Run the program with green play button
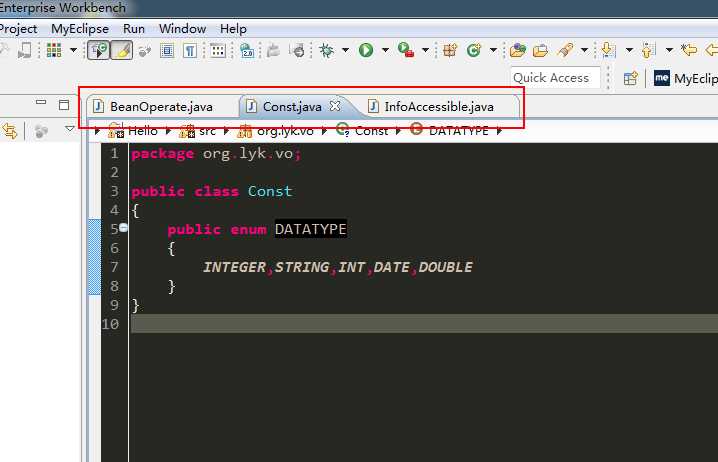The image size is (718, 462). (366, 50)
